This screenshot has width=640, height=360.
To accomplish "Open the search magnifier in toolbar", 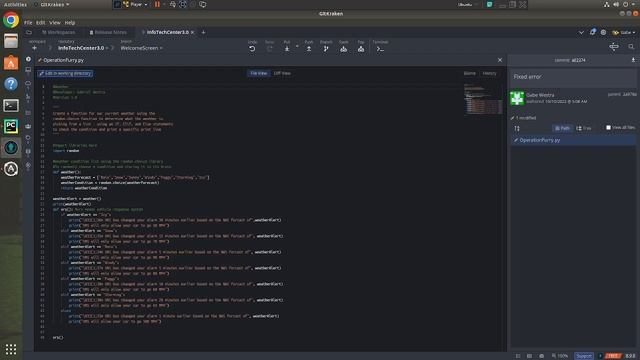I will pyautogui.click(x=631, y=47).
